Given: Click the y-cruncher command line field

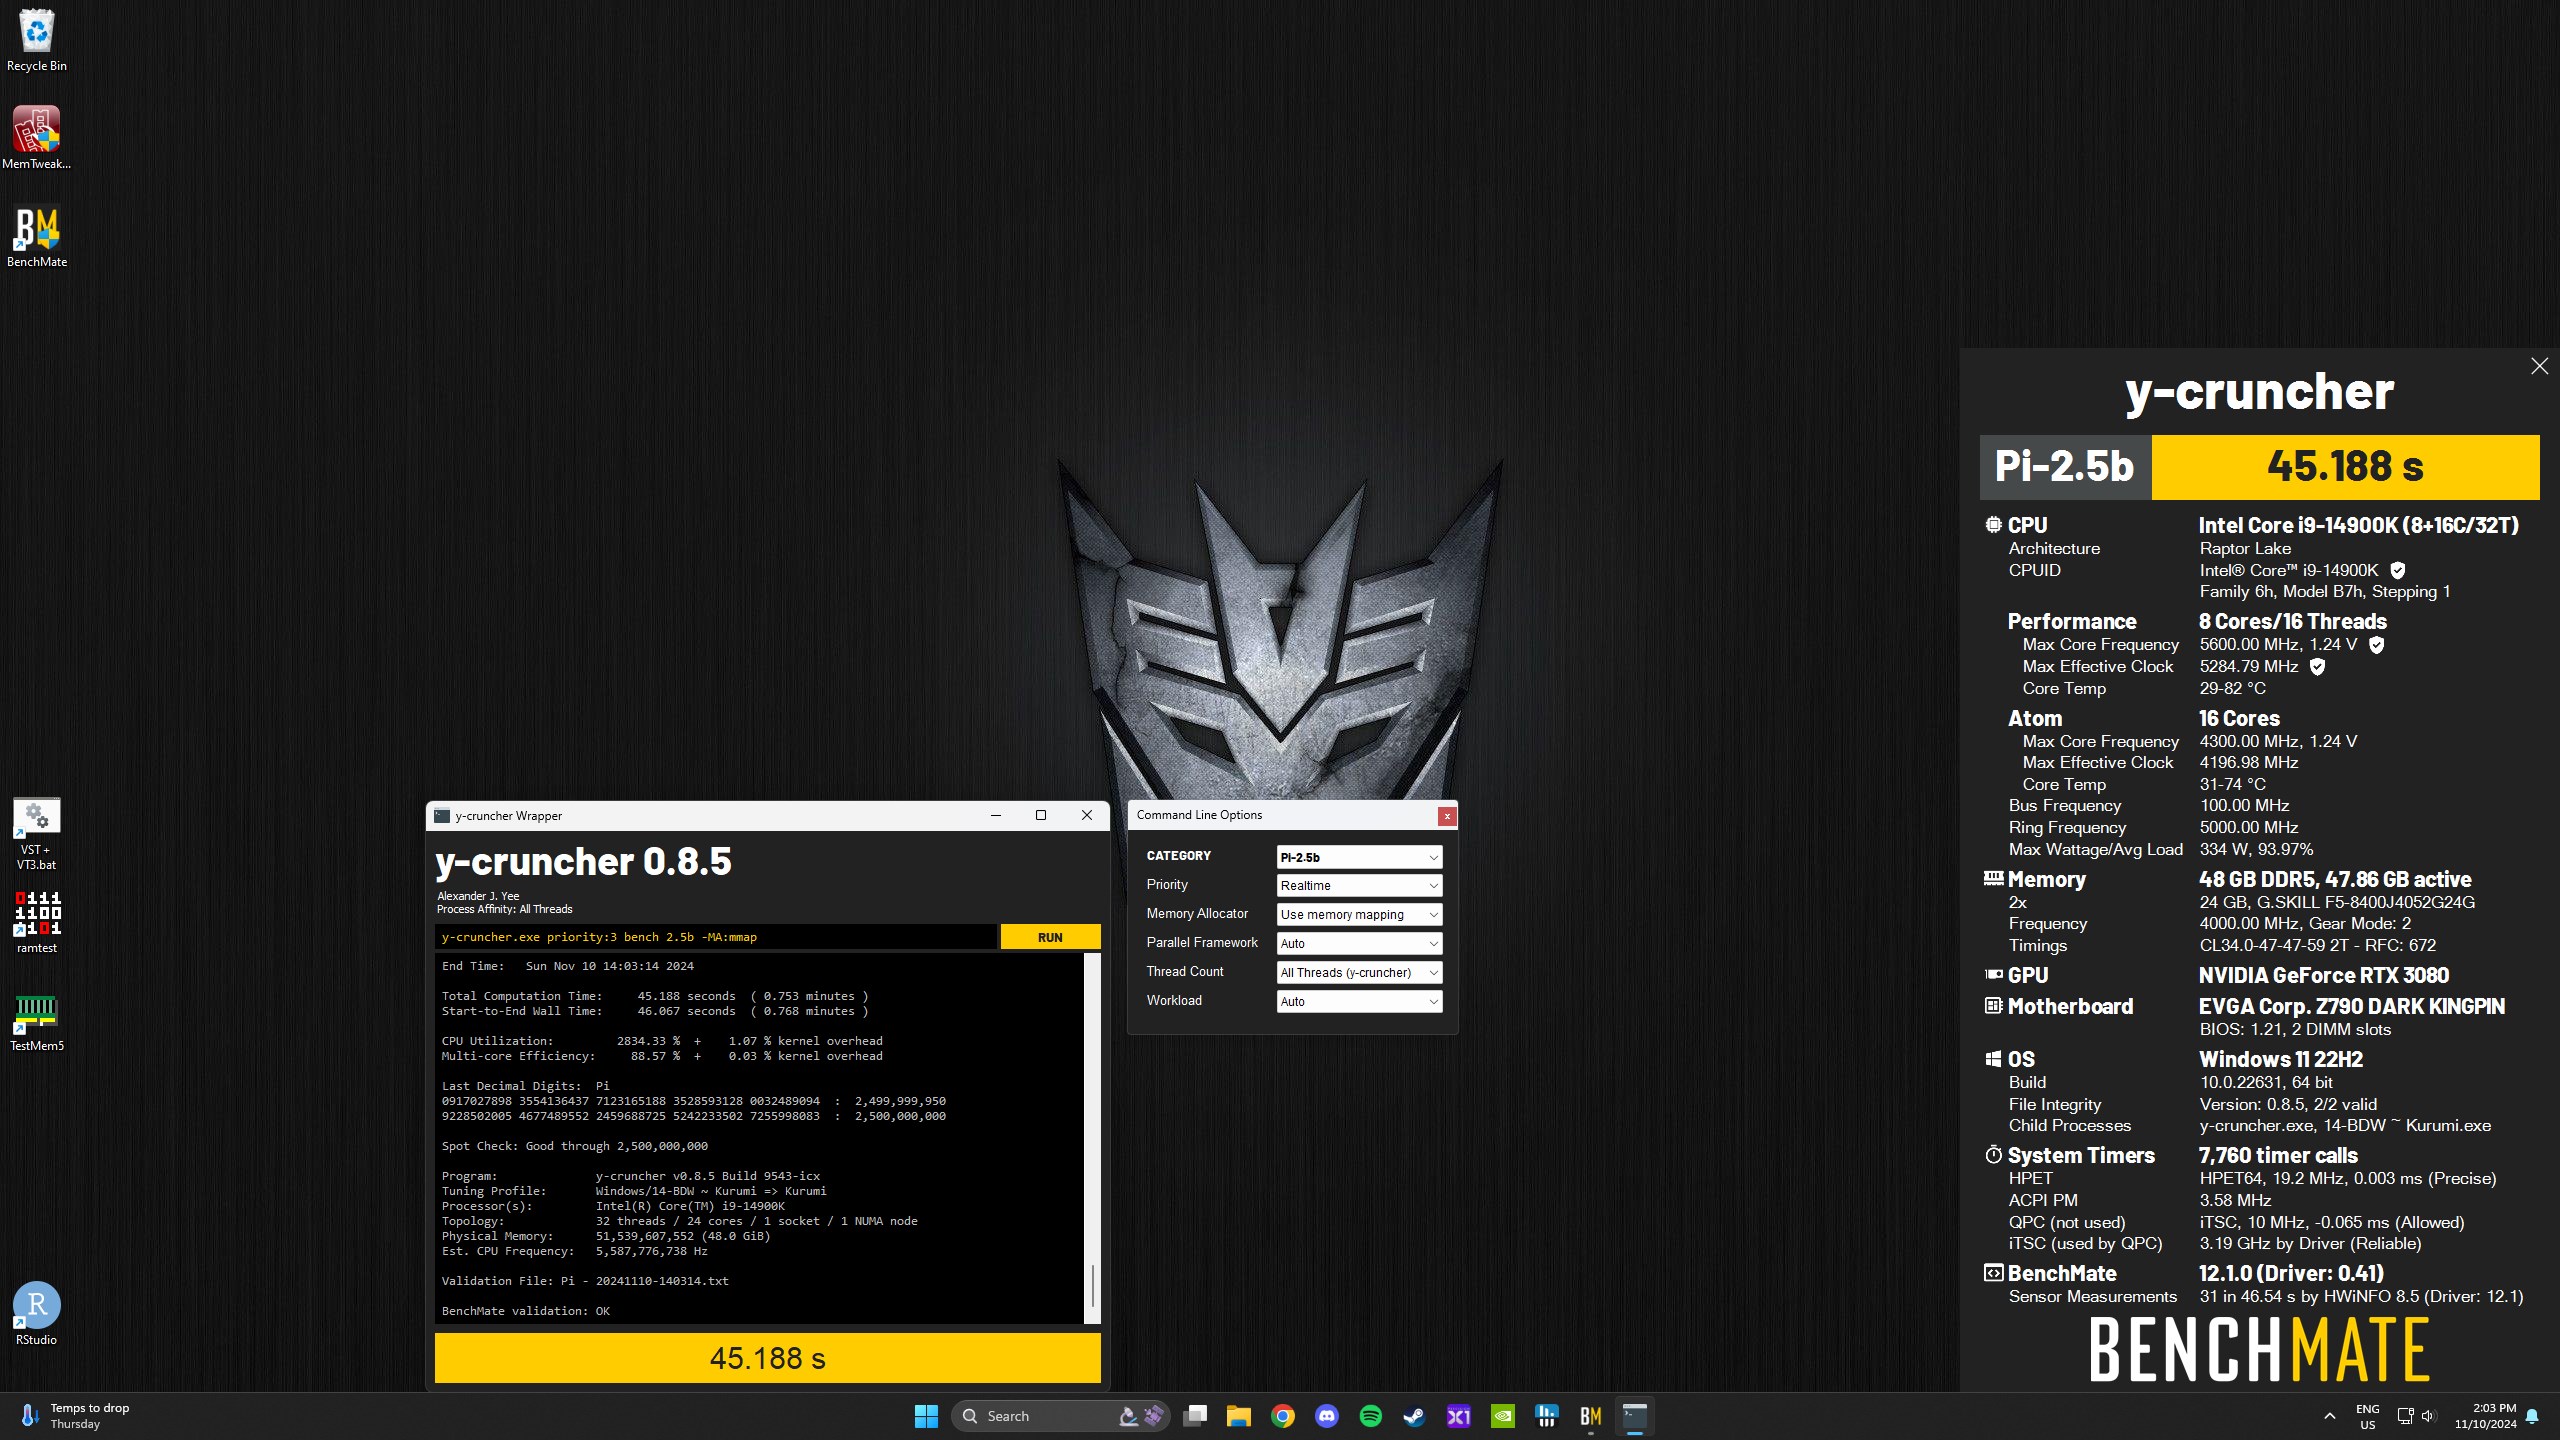Looking at the screenshot, I should tap(716, 937).
